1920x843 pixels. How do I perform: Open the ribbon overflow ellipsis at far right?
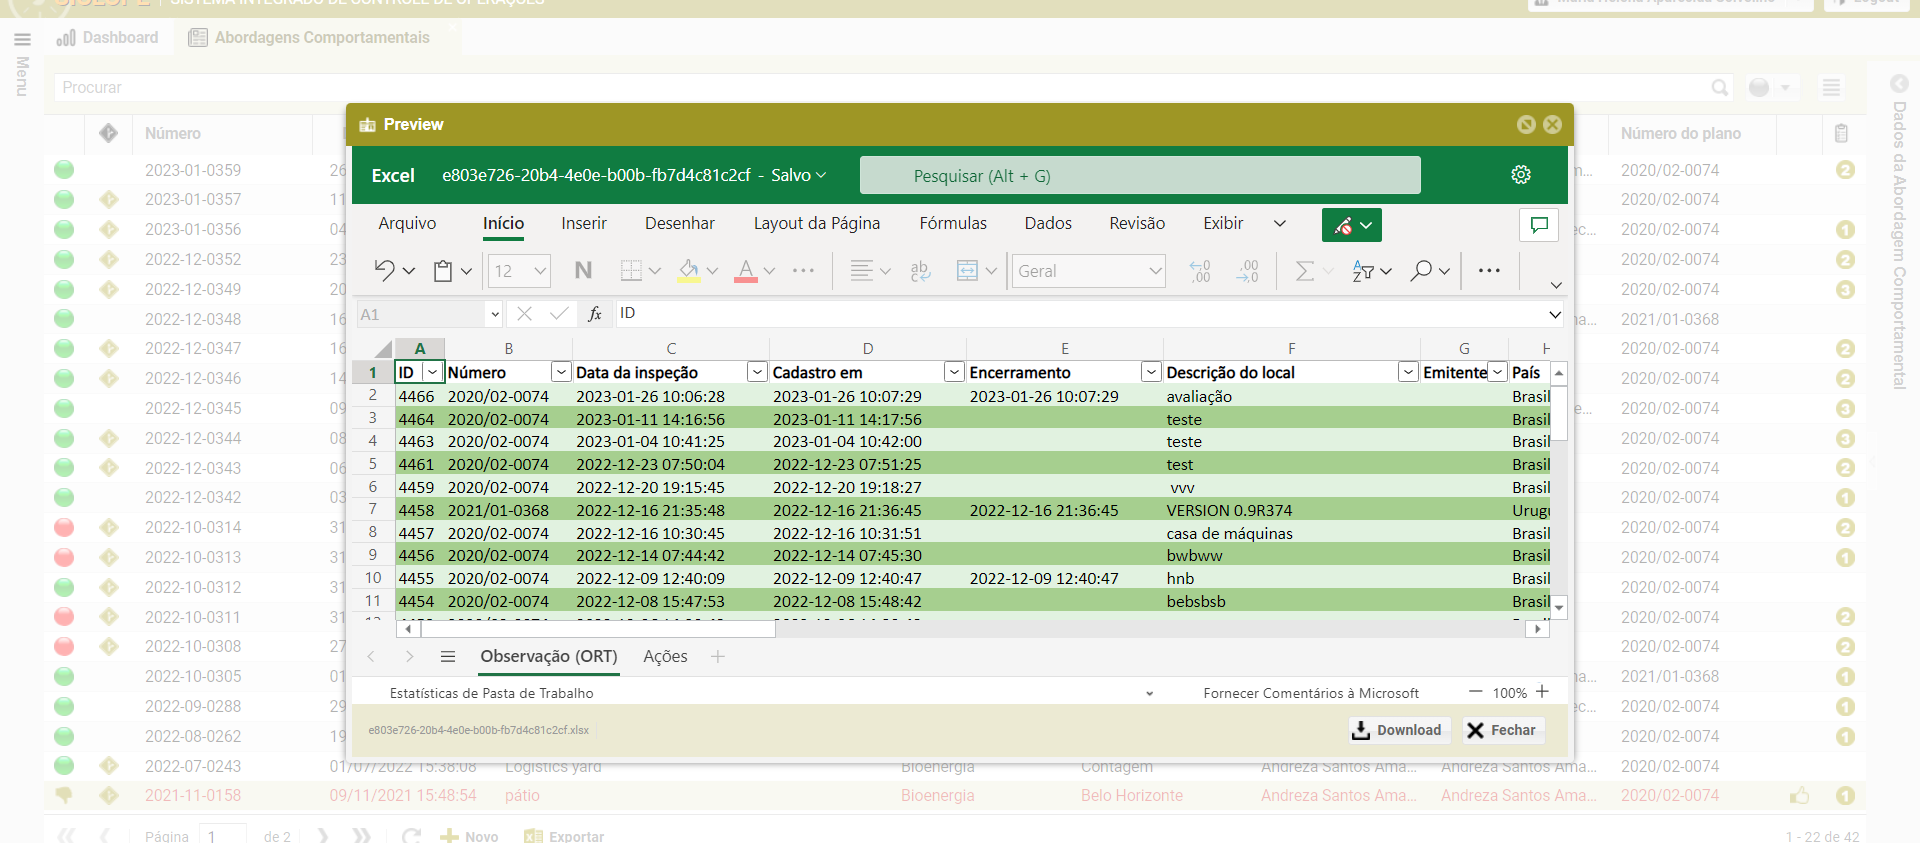click(x=1489, y=270)
